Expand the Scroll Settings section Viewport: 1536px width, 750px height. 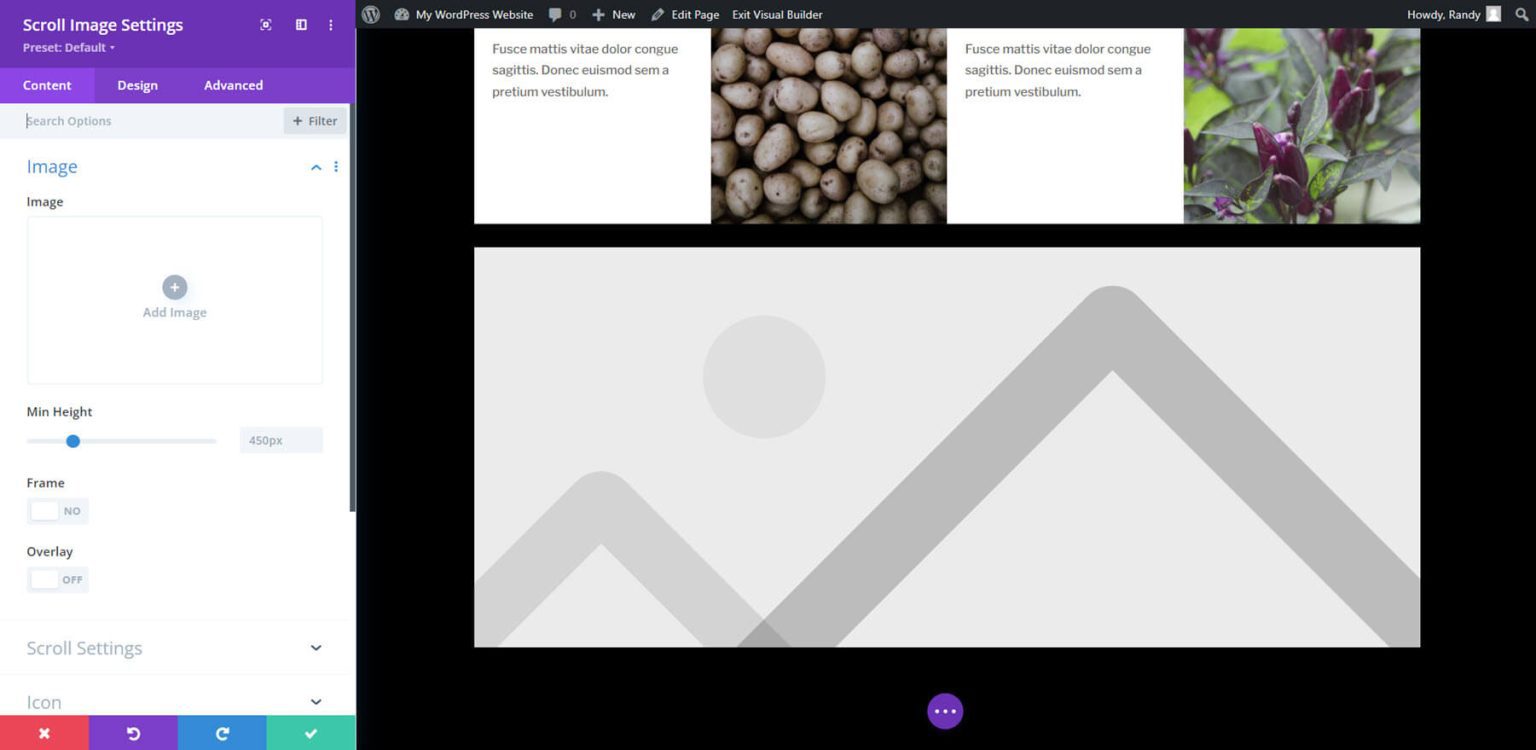tap(175, 648)
